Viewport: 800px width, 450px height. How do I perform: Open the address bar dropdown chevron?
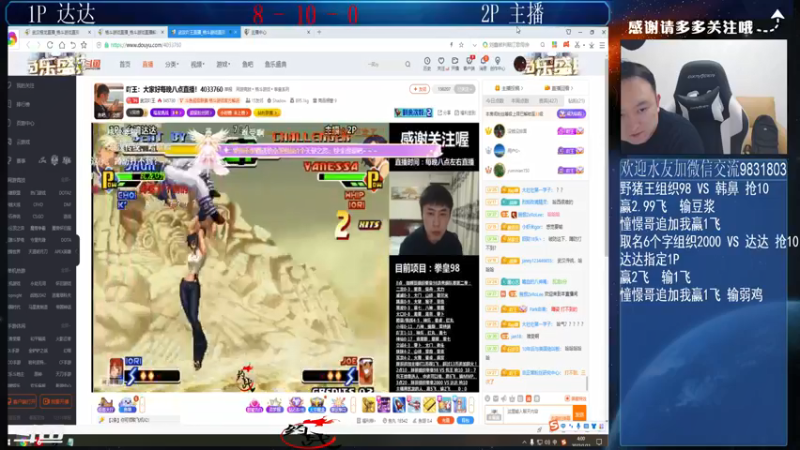click(x=474, y=45)
